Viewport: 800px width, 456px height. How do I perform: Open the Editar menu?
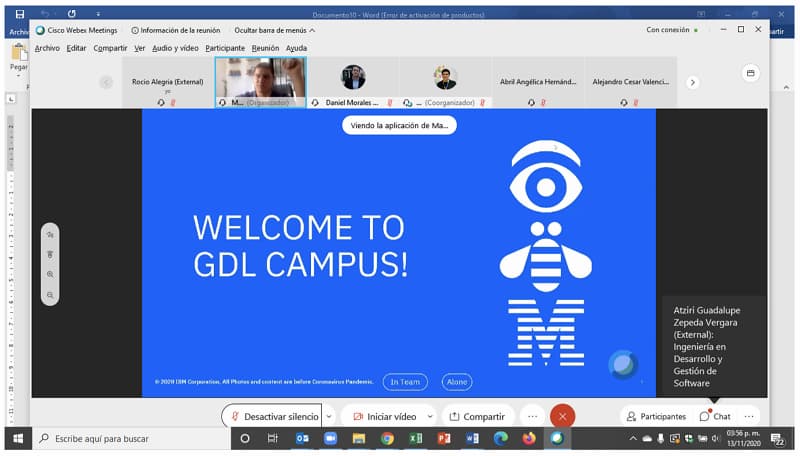click(76, 48)
